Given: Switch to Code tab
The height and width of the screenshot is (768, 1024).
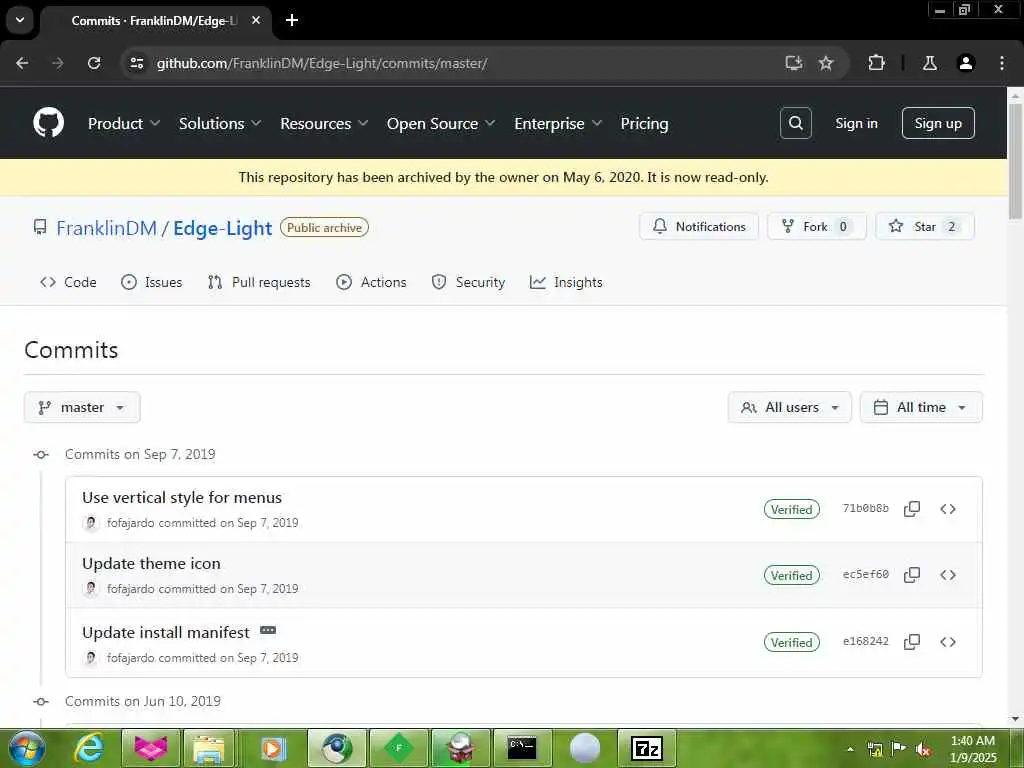Looking at the screenshot, I should 68,282.
